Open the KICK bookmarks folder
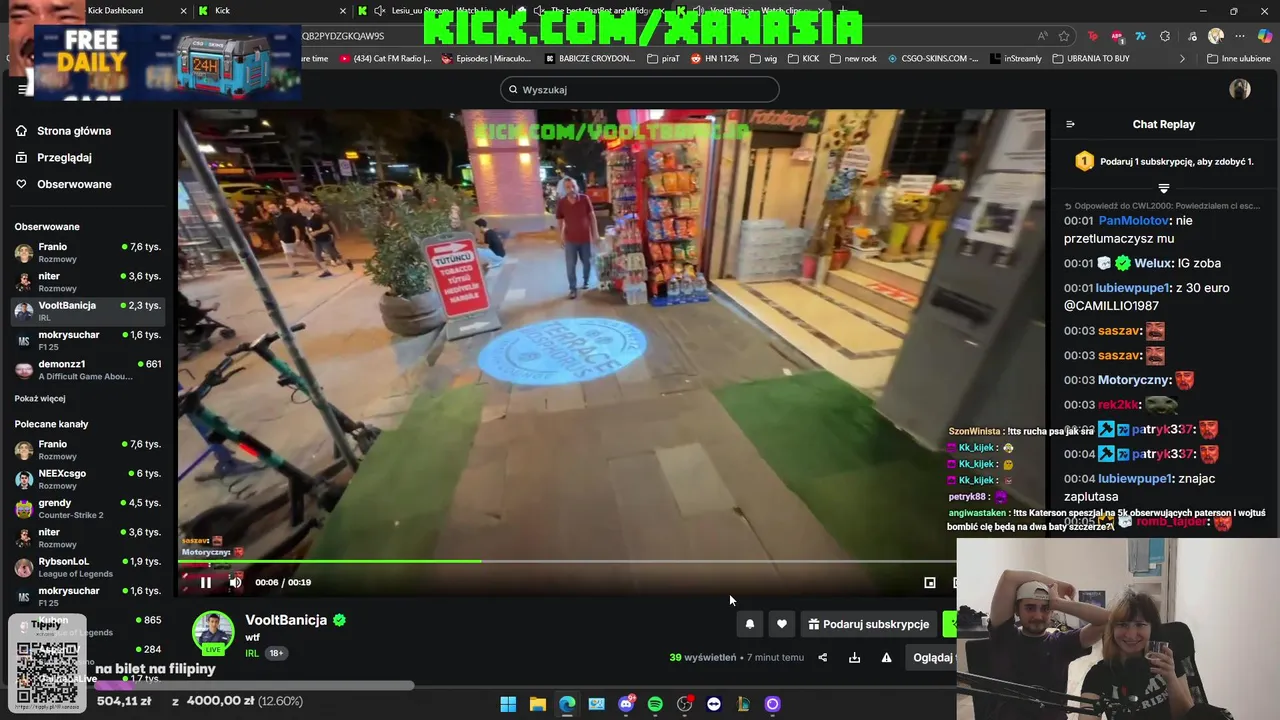The image size is (1280, 720). point(803,59)
